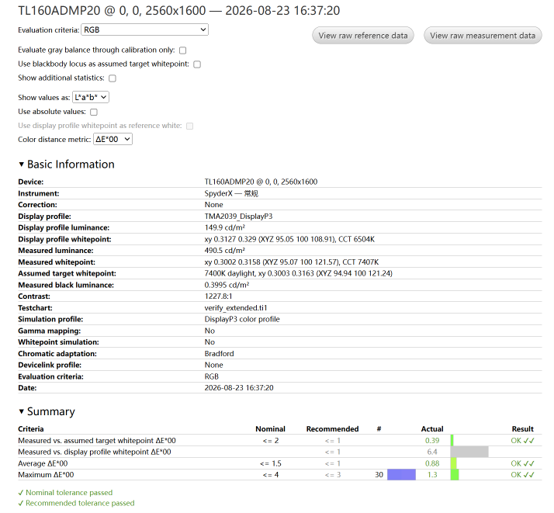This screenshot has width=554, height=513.
Task: Collapse the Summary section
Action: point(47,412)
